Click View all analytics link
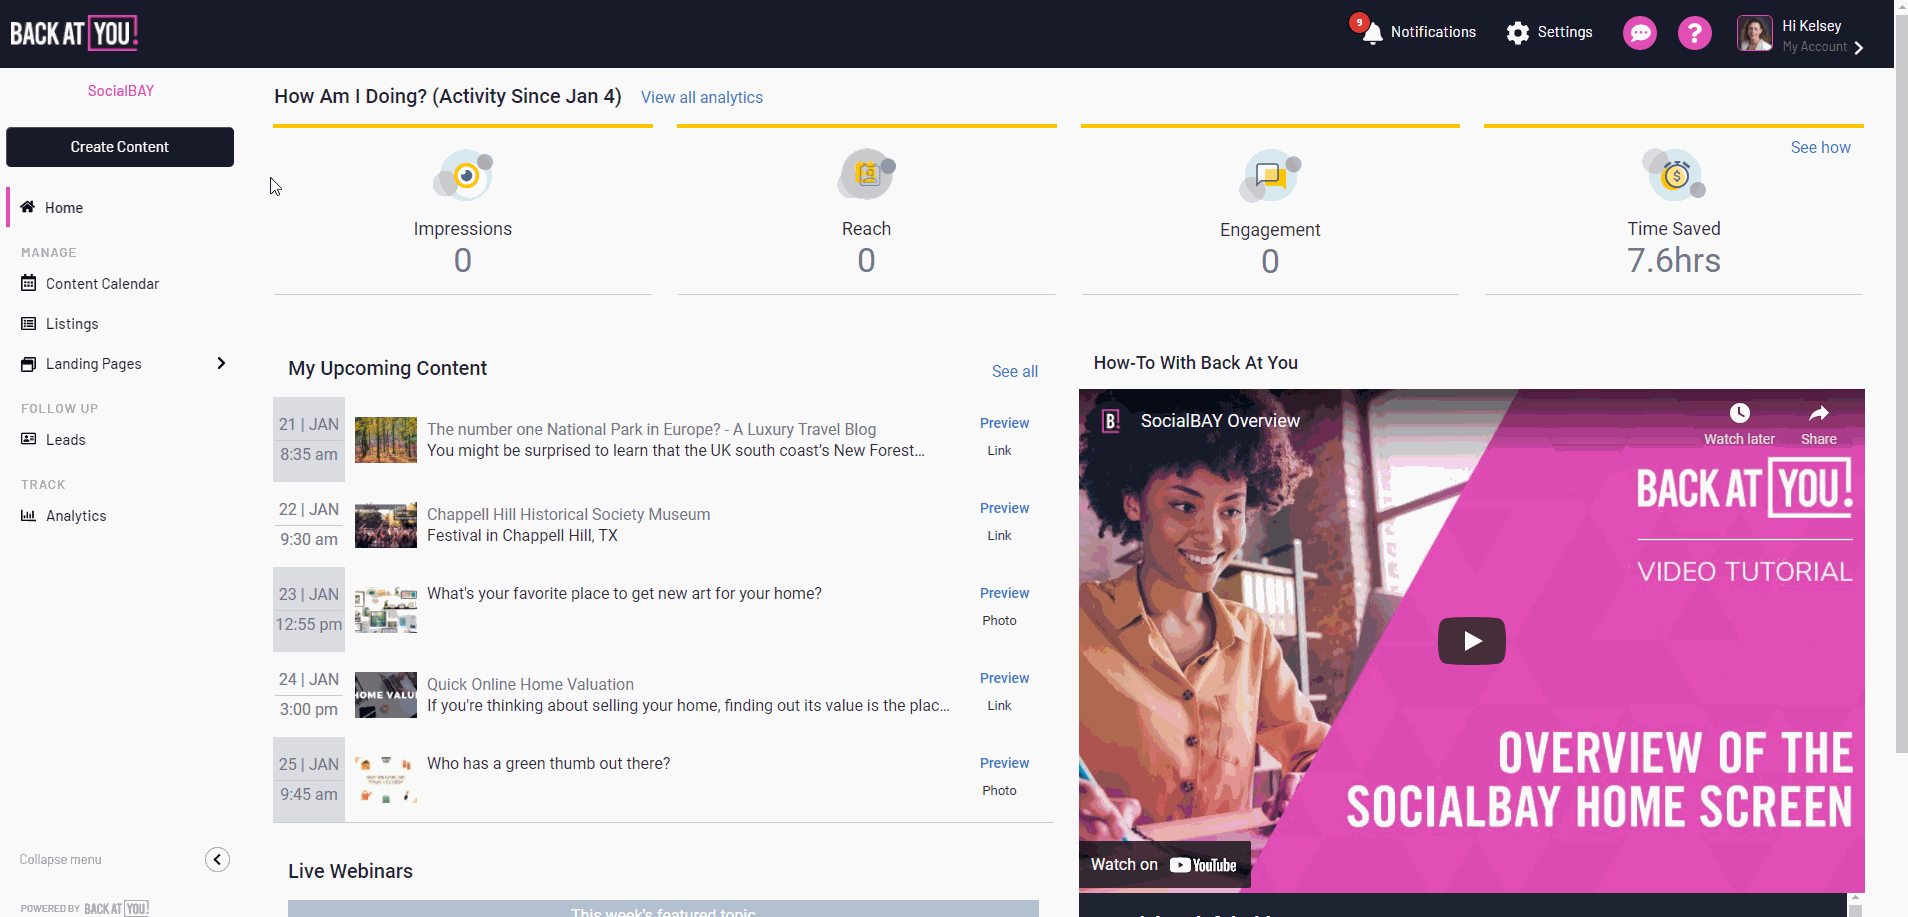Image resolution: width=1908 pixels, height=917 pixels. (702, 97)
